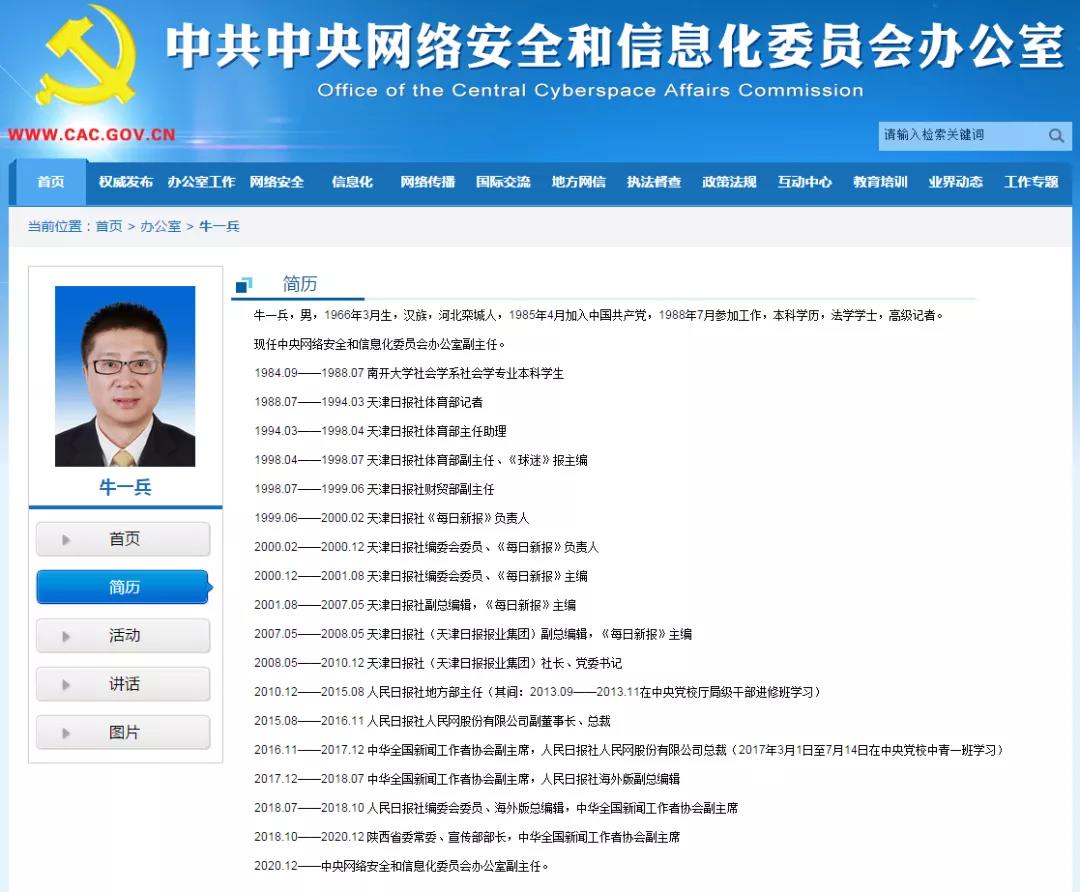The height and width of the screenshot is (892, 1080).
Task: Click the final 2020.12 résumé line
Action: click(x=401, y=865)
